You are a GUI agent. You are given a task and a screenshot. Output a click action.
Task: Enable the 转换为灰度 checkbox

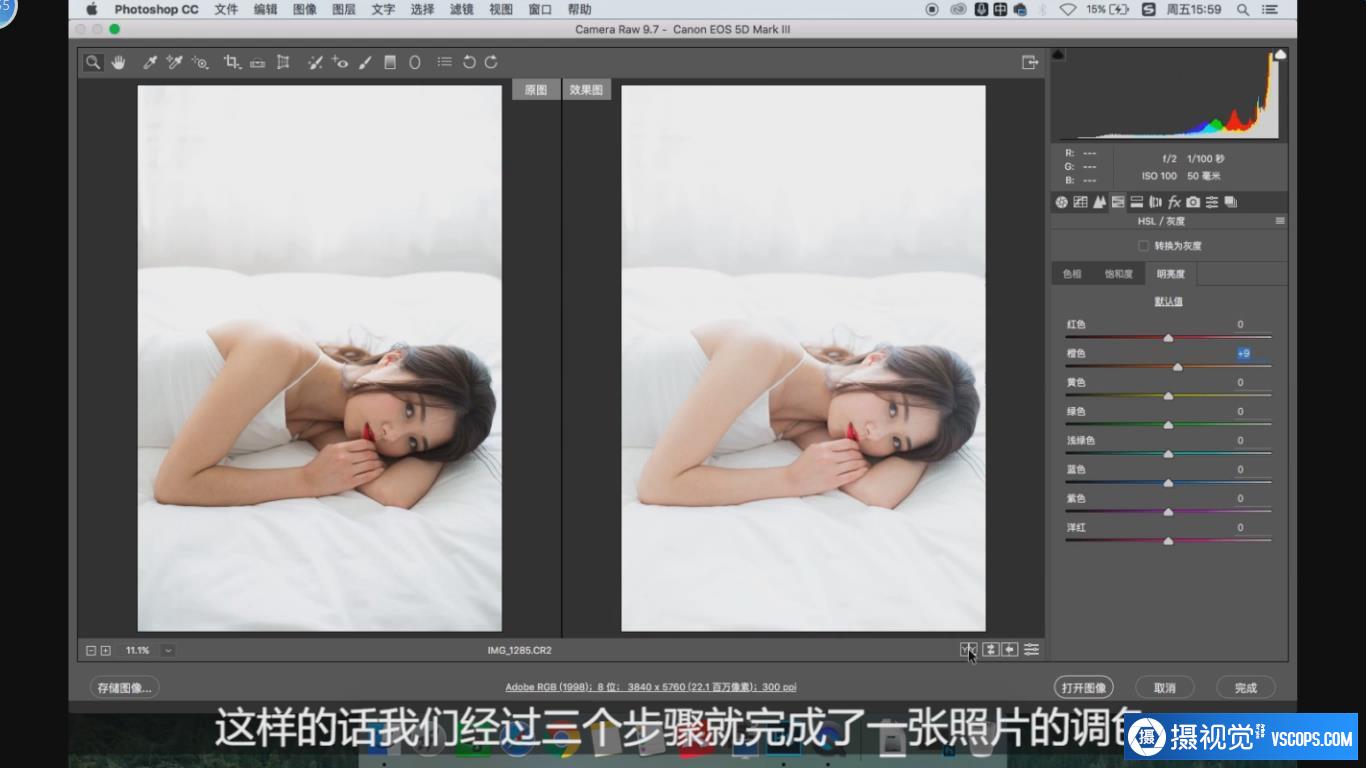[x=1143, y=246]
